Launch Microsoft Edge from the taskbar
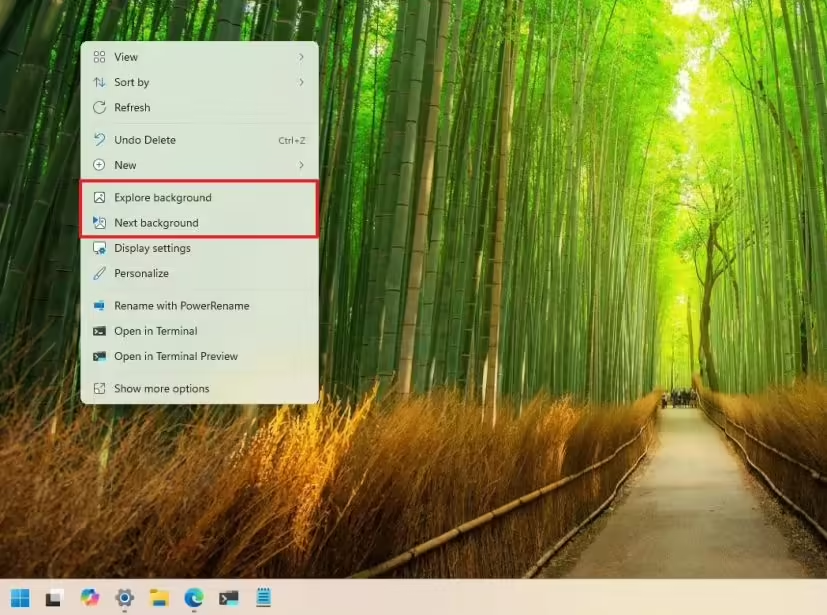 (x=192, y=598)
